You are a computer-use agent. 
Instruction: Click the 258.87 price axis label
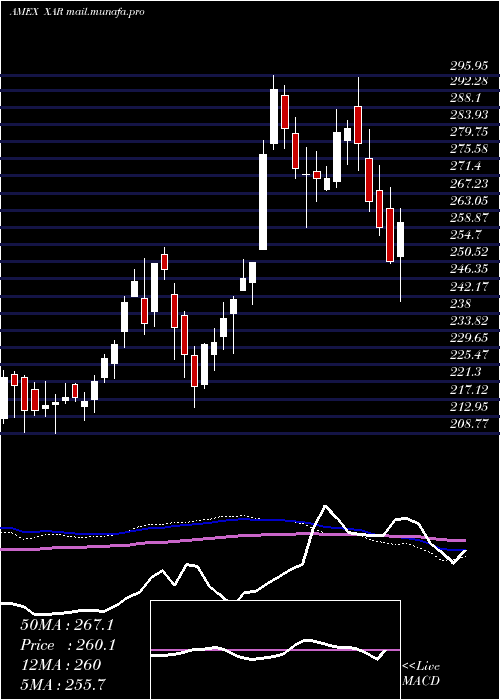(x=468, y=218)
